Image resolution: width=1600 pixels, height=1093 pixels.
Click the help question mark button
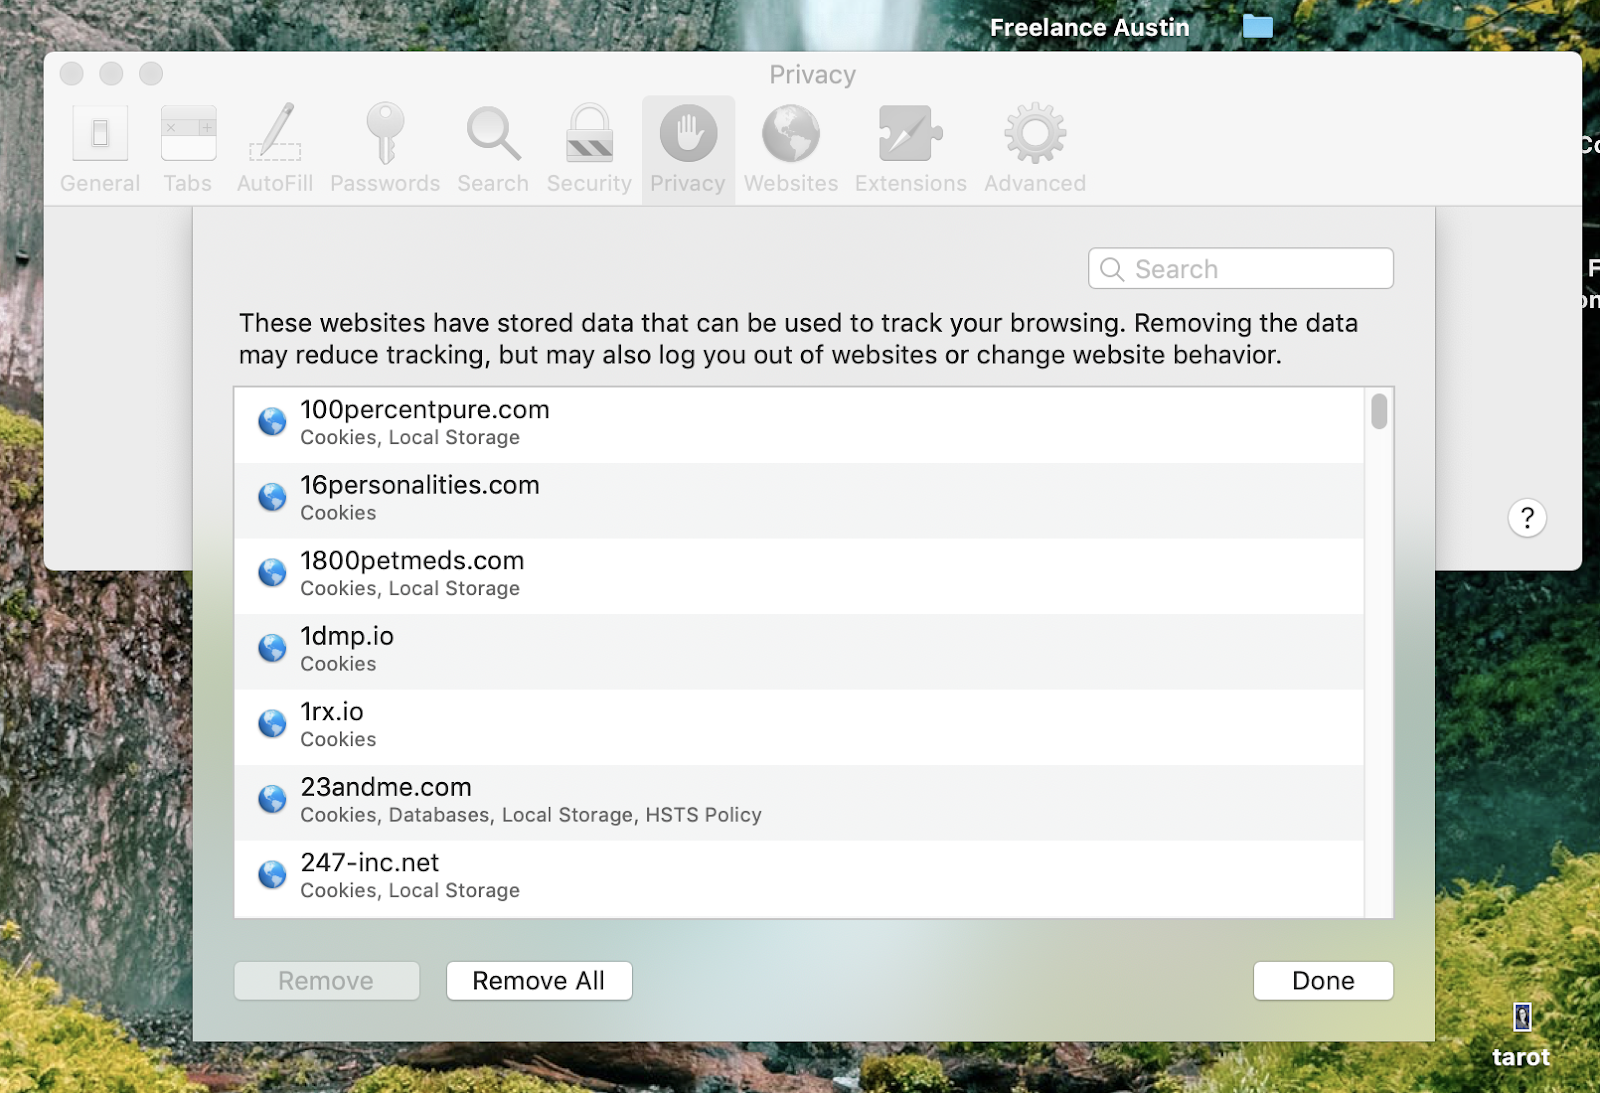[x=1527, y=518]
